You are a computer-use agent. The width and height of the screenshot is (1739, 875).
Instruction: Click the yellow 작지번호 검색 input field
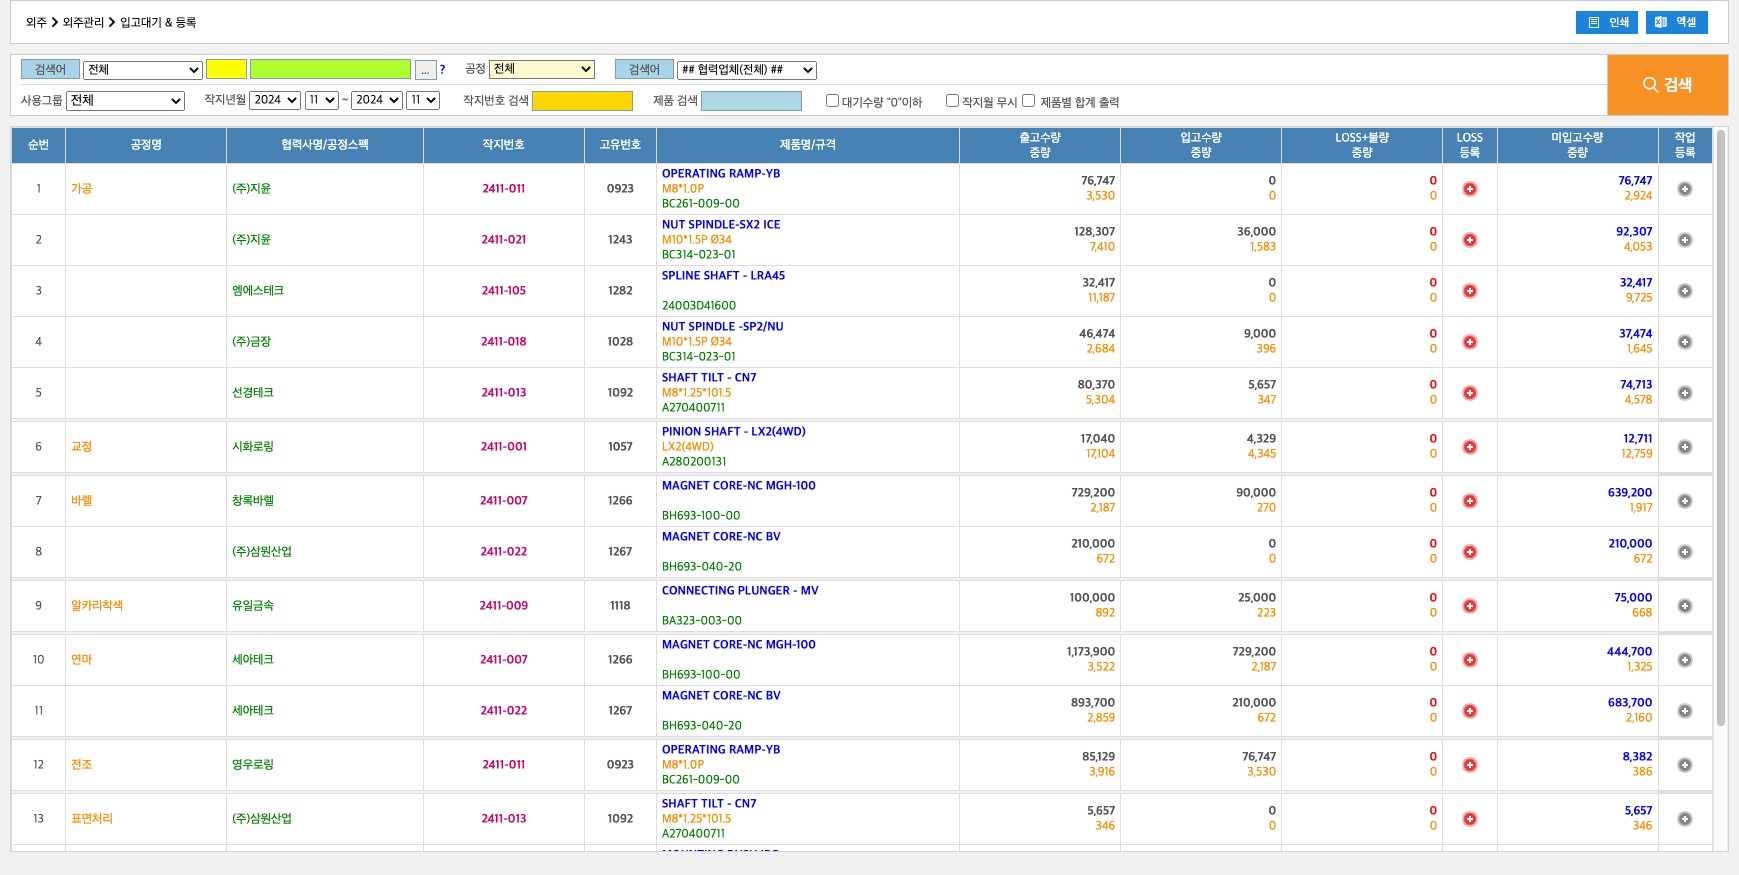tap(582, 101)
